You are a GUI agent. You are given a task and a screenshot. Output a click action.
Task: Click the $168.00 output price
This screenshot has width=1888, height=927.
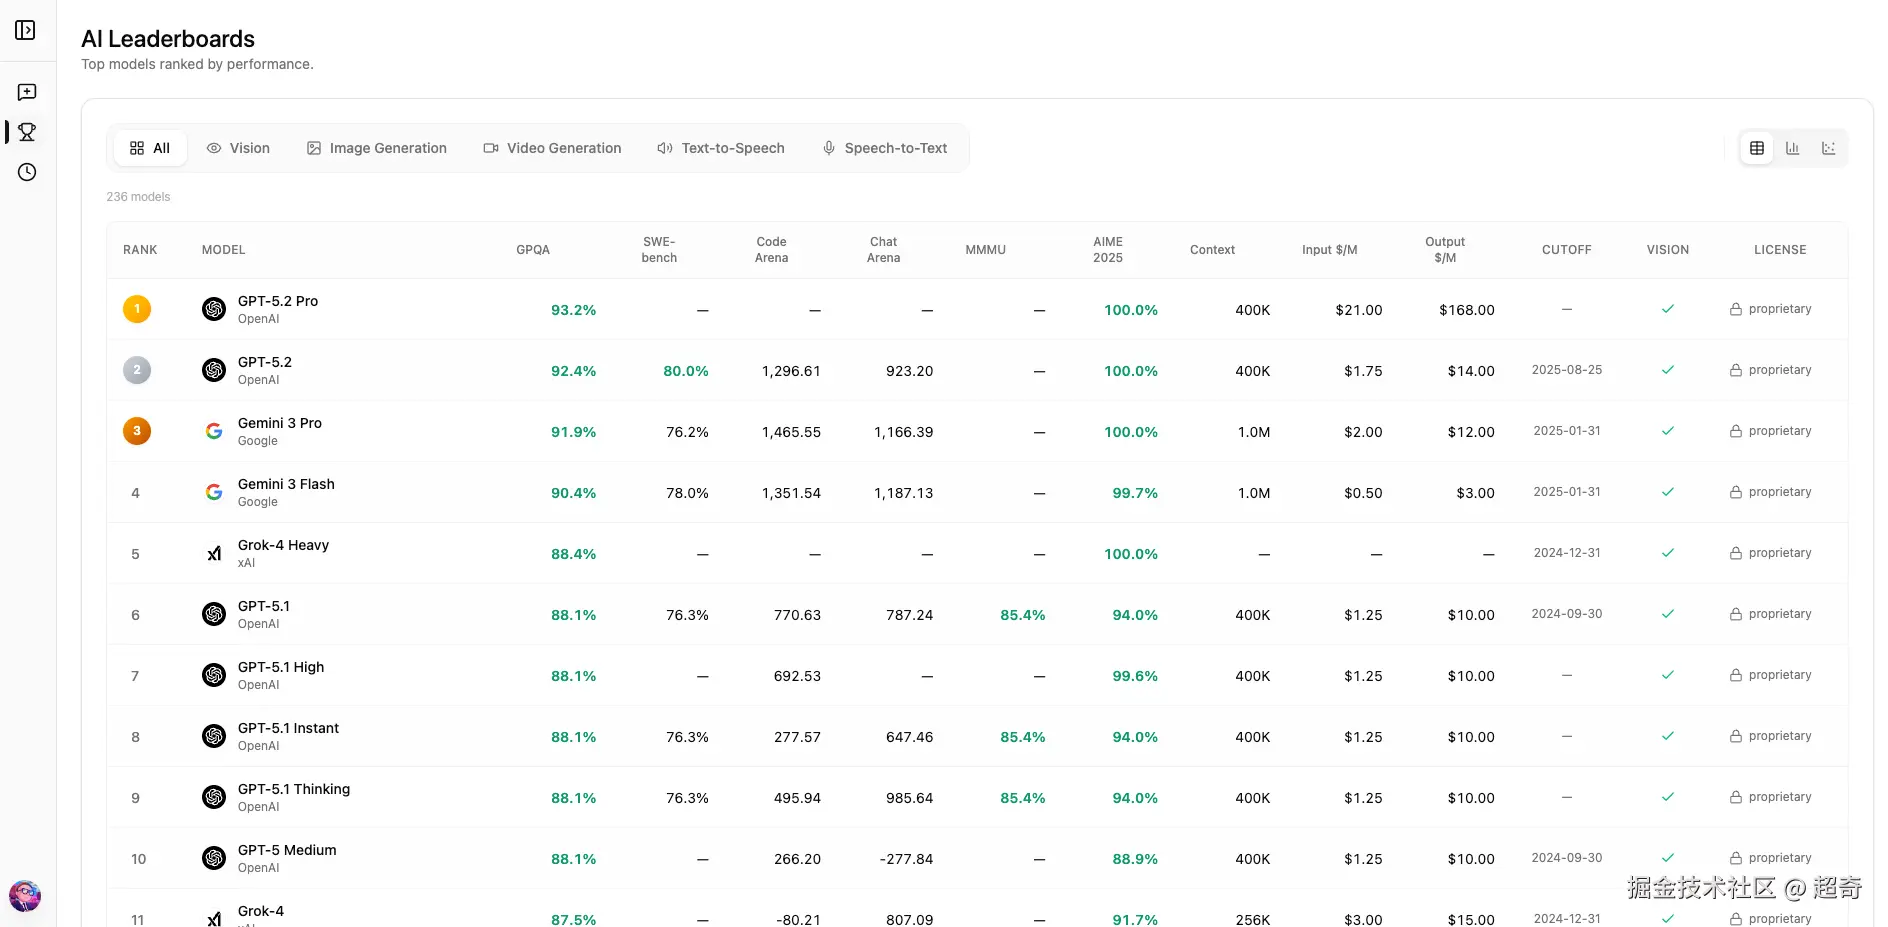pos(1467,310)
